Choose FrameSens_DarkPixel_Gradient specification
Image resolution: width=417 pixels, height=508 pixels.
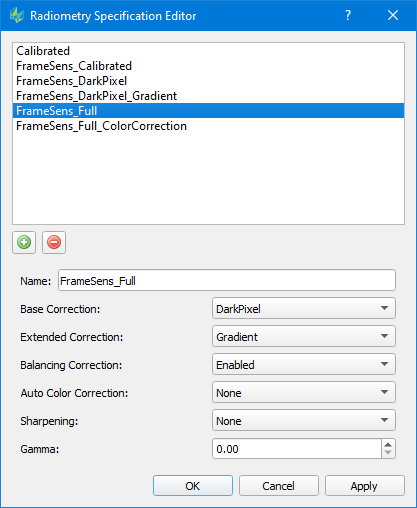point(208,96)
